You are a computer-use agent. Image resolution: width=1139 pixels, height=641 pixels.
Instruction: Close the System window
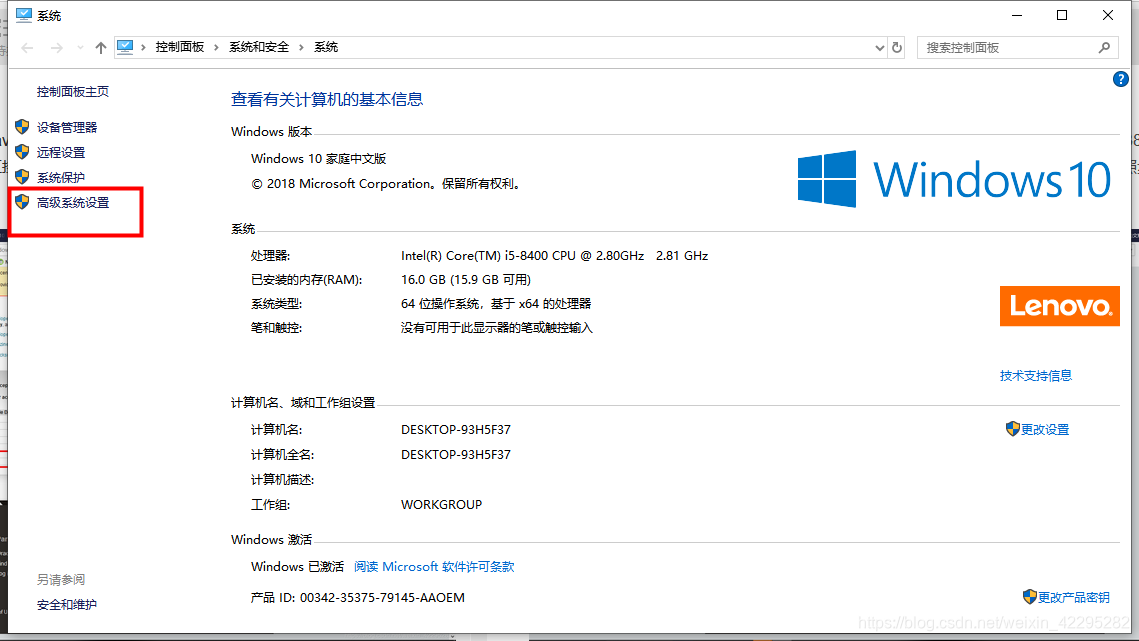(x=1108, y=15)
